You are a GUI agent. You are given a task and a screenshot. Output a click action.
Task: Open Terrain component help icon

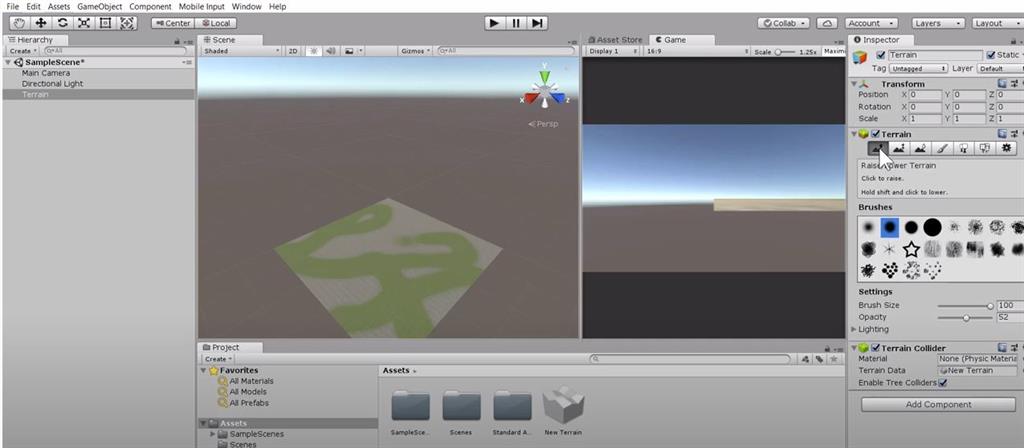1002,134
